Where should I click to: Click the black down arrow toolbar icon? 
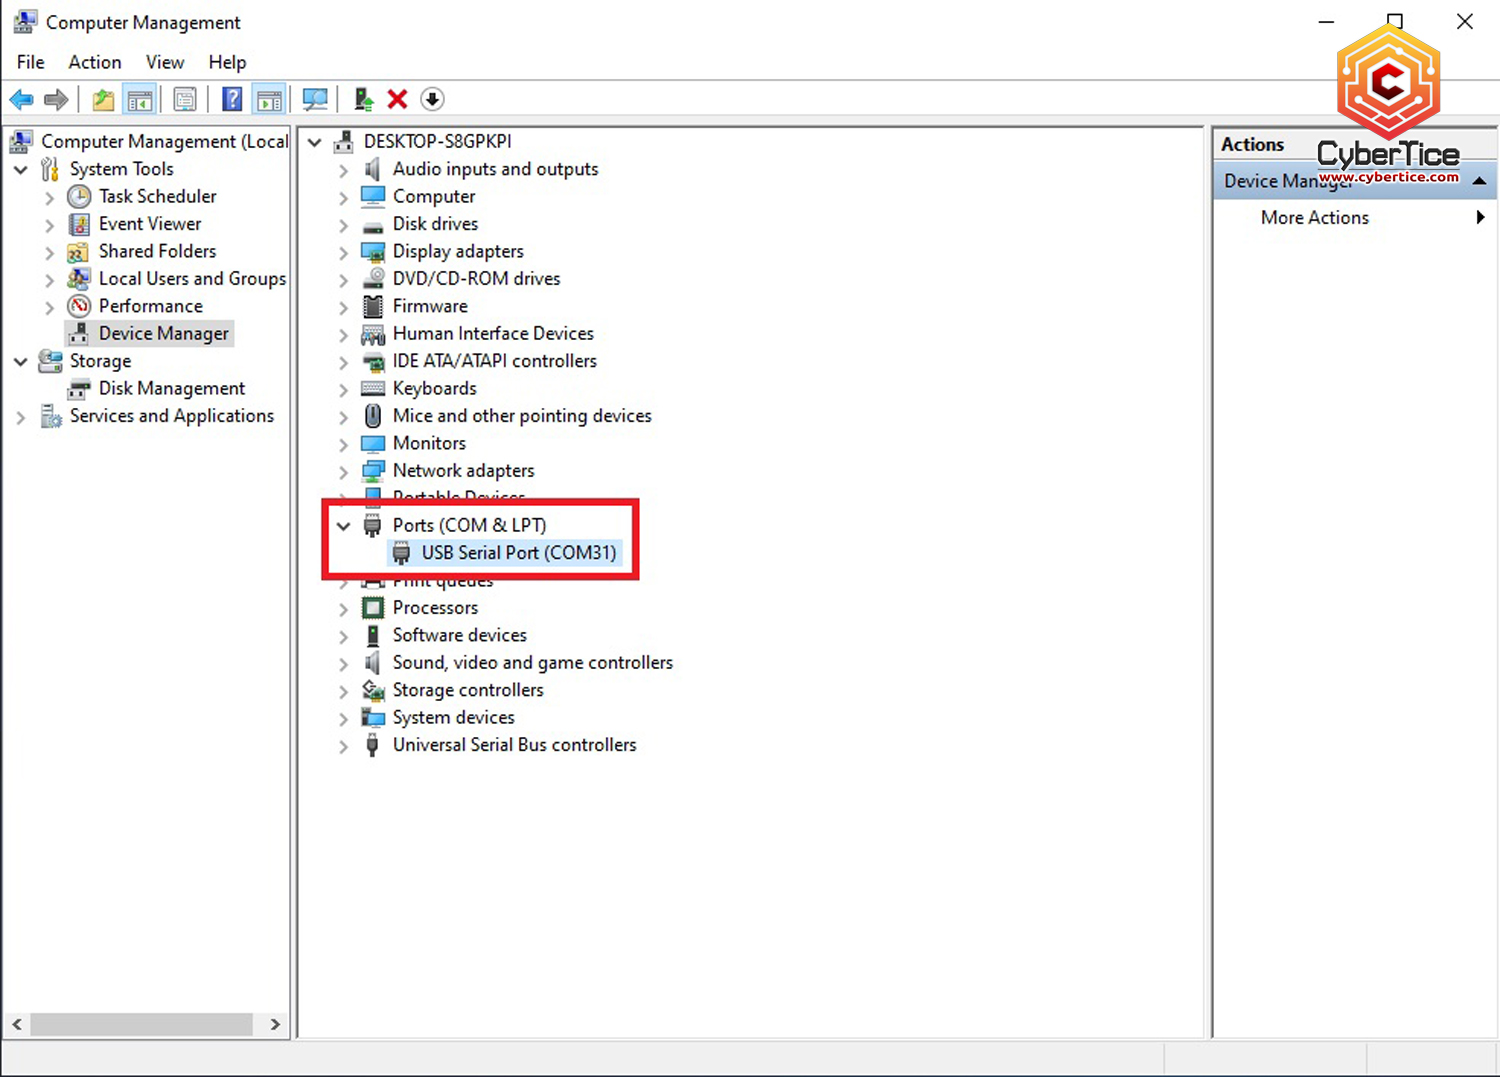(432, 99)
